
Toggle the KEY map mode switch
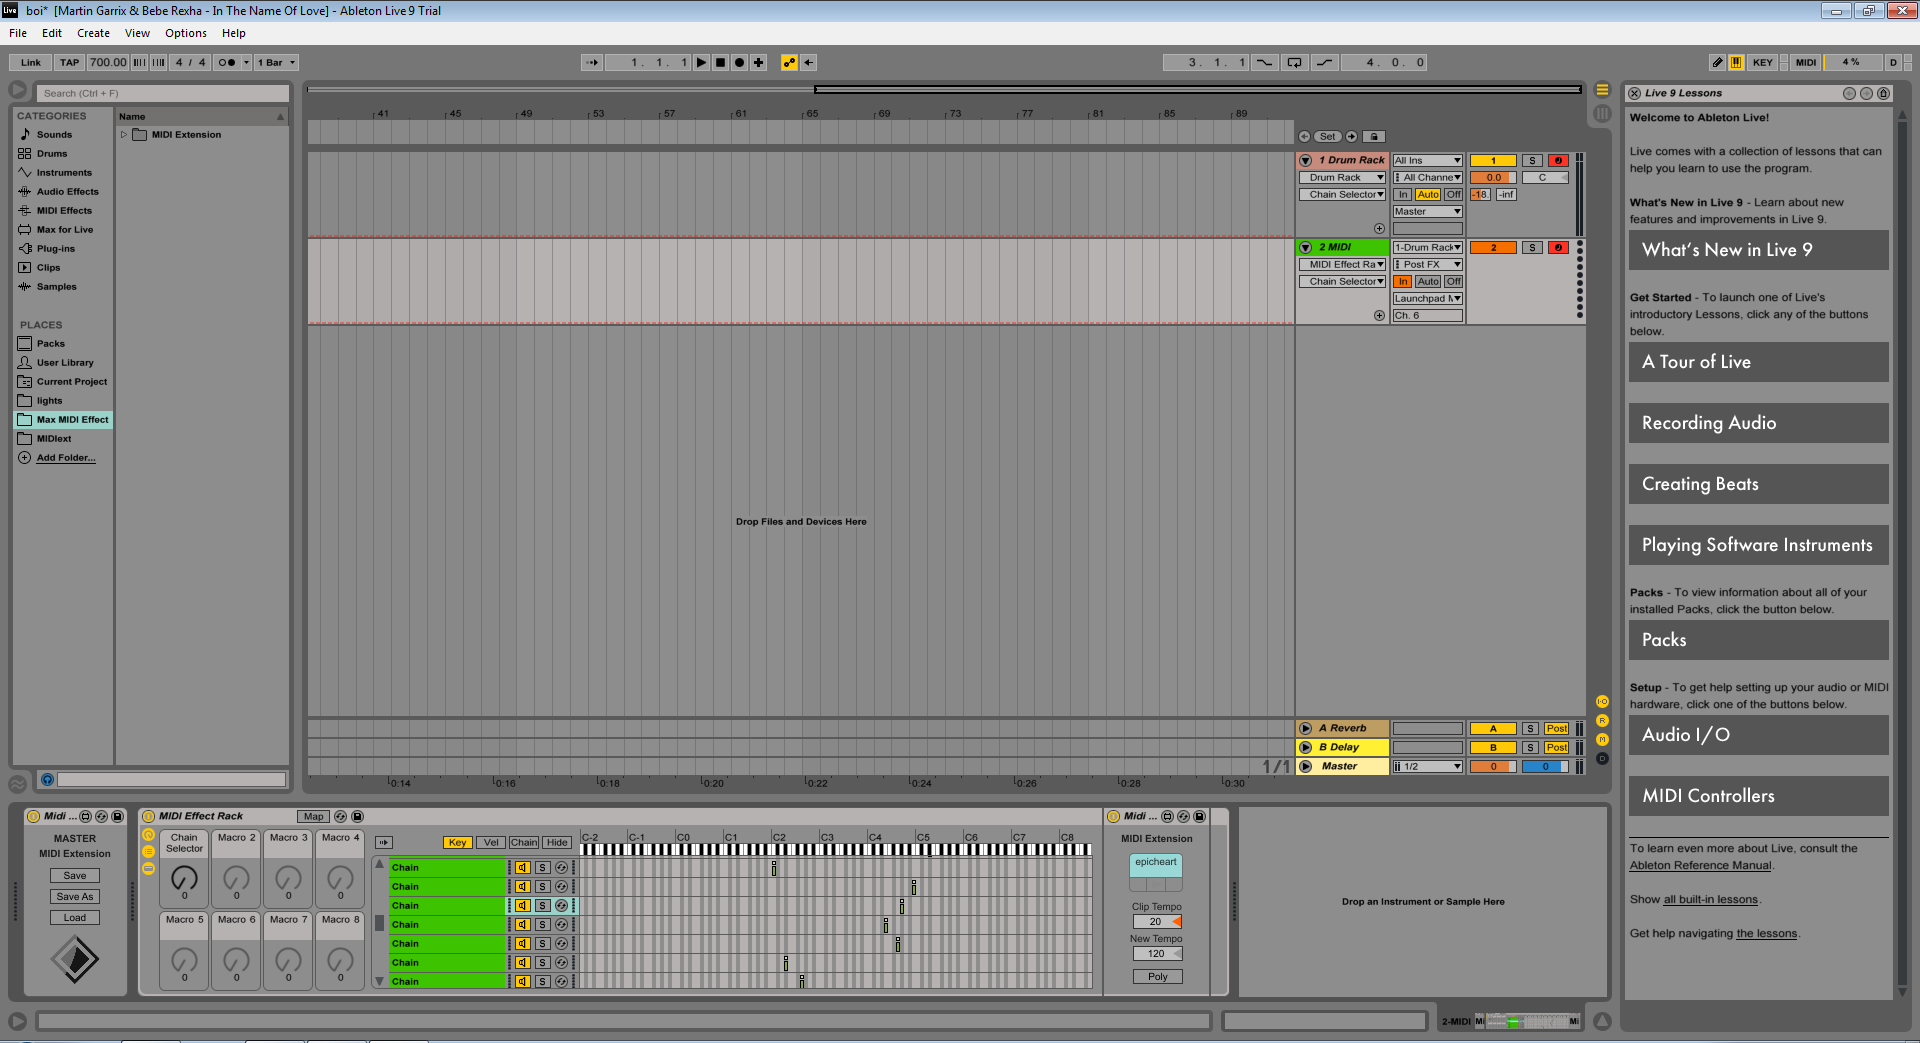[x=1763, y=62]
